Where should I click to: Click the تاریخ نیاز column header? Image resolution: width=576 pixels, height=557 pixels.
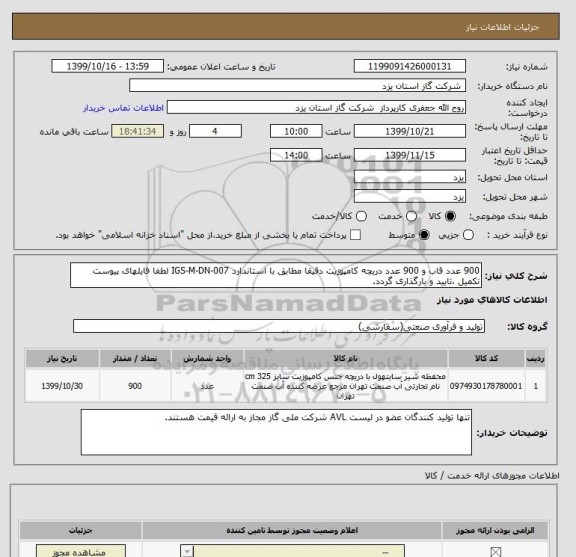[x=62, y=359]
